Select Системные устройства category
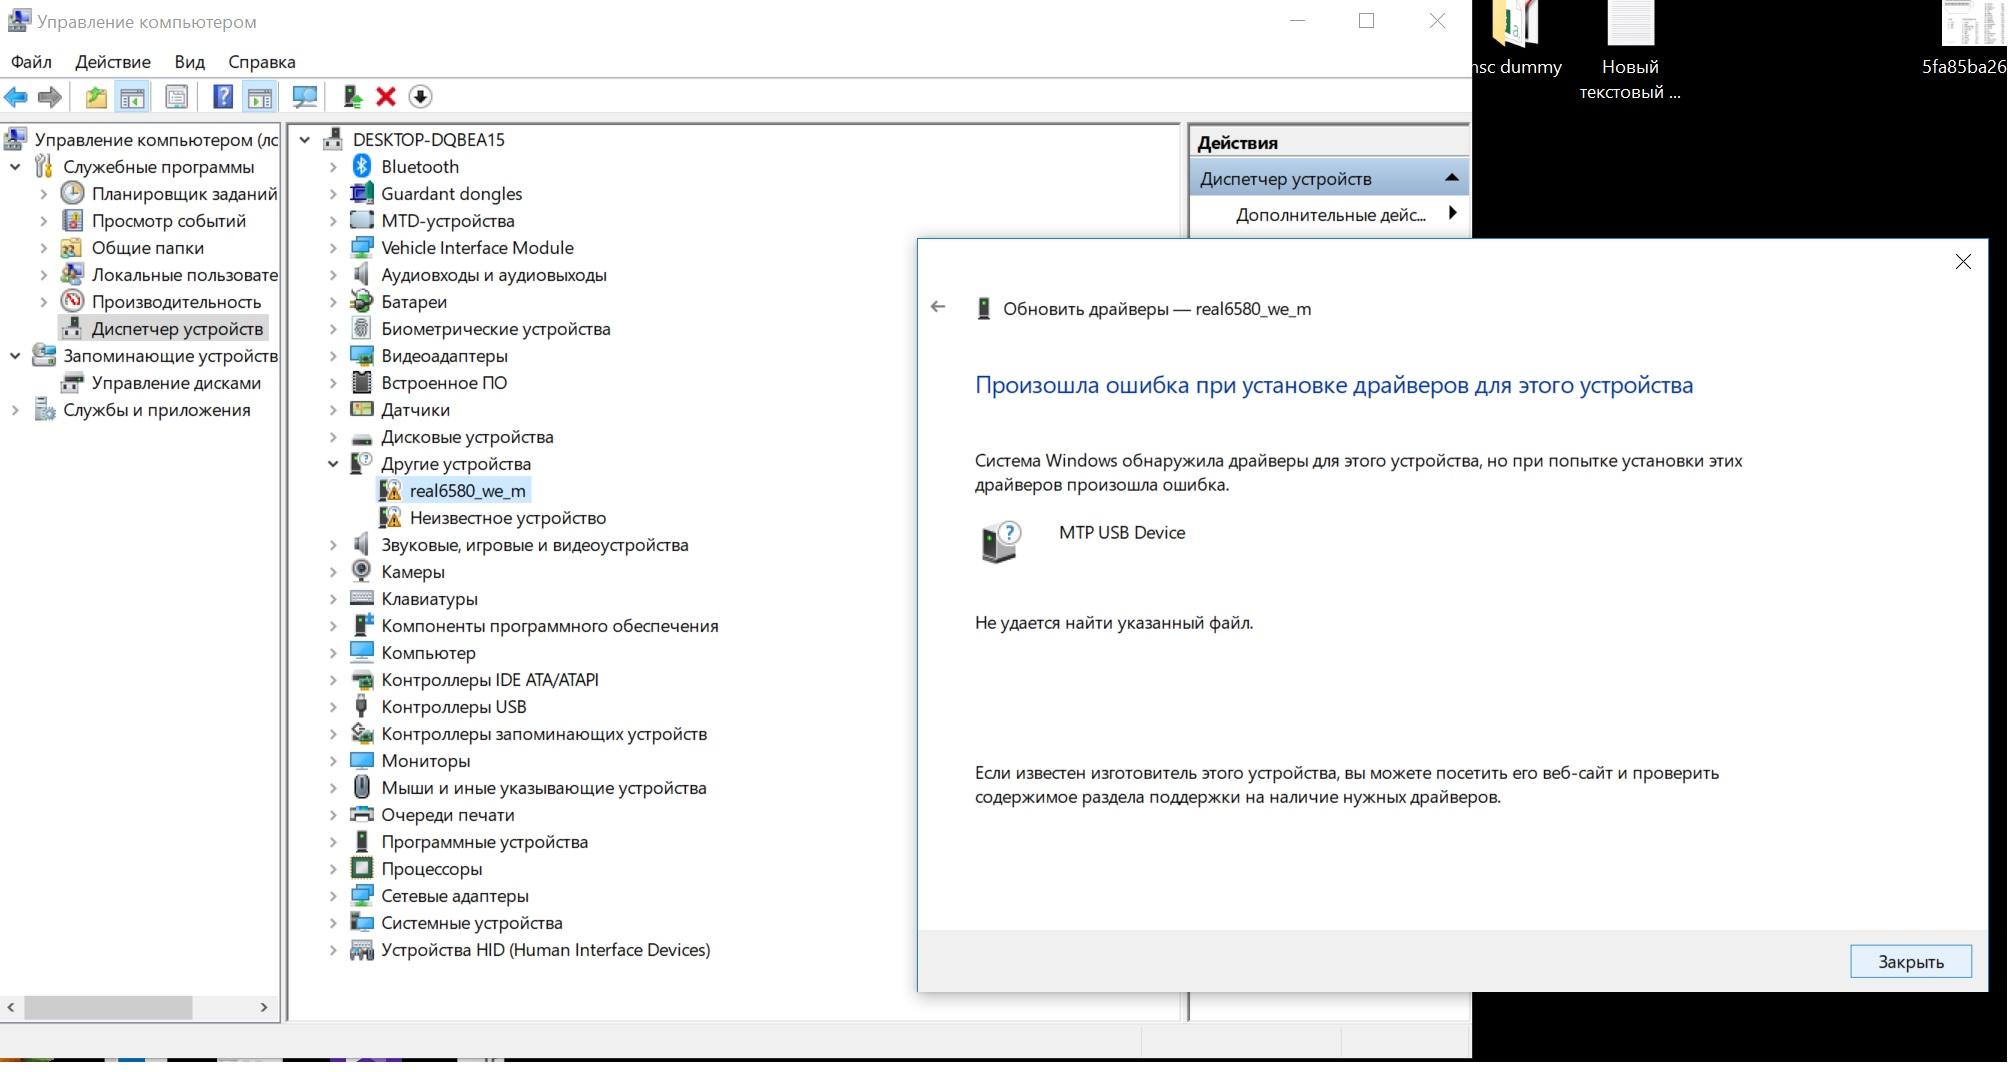Image resolution: width=2008 pixels, height=1072 pixels. [x=471, y=923]
